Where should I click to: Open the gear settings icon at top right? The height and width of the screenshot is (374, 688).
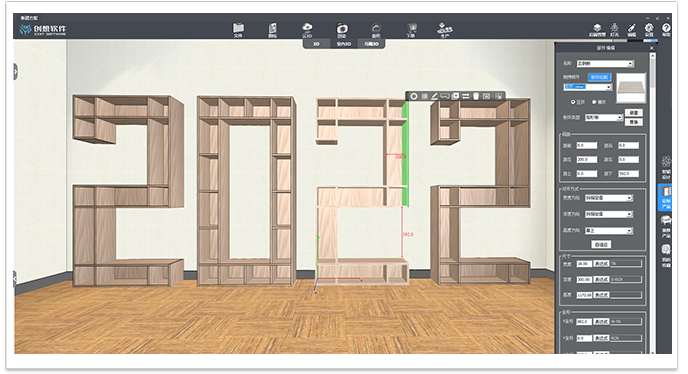[x=649, y=29]
